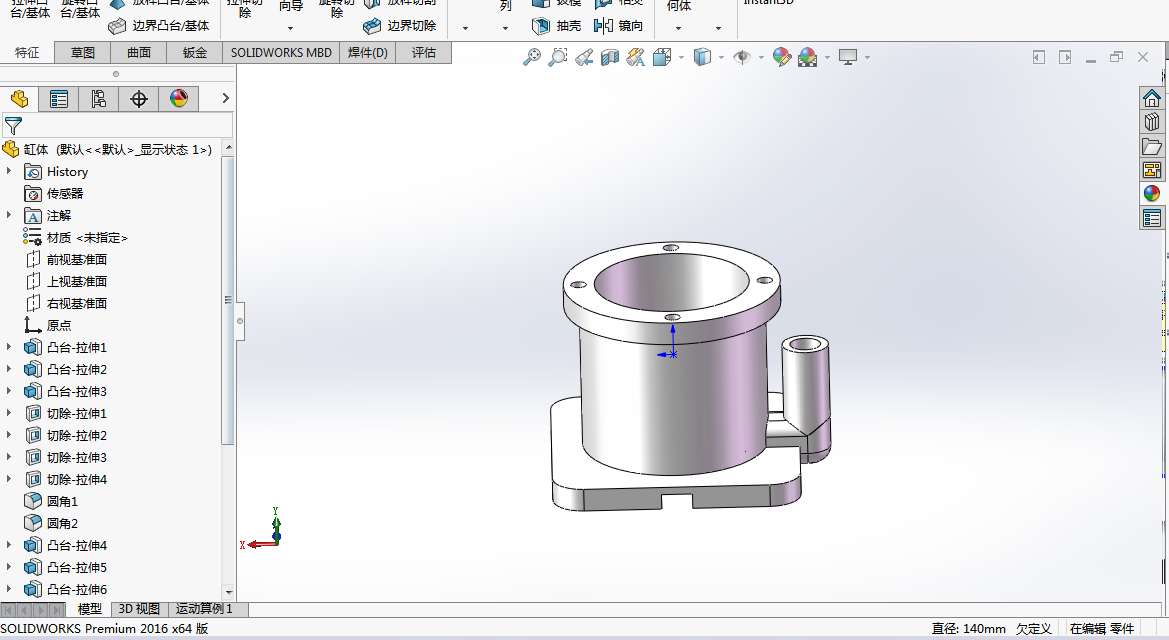Image resolution: width=1169 pixels, height=640 pixels.
Task: Switch to the SOLIDWORKS MBD tab
Action: pos(281,52)
